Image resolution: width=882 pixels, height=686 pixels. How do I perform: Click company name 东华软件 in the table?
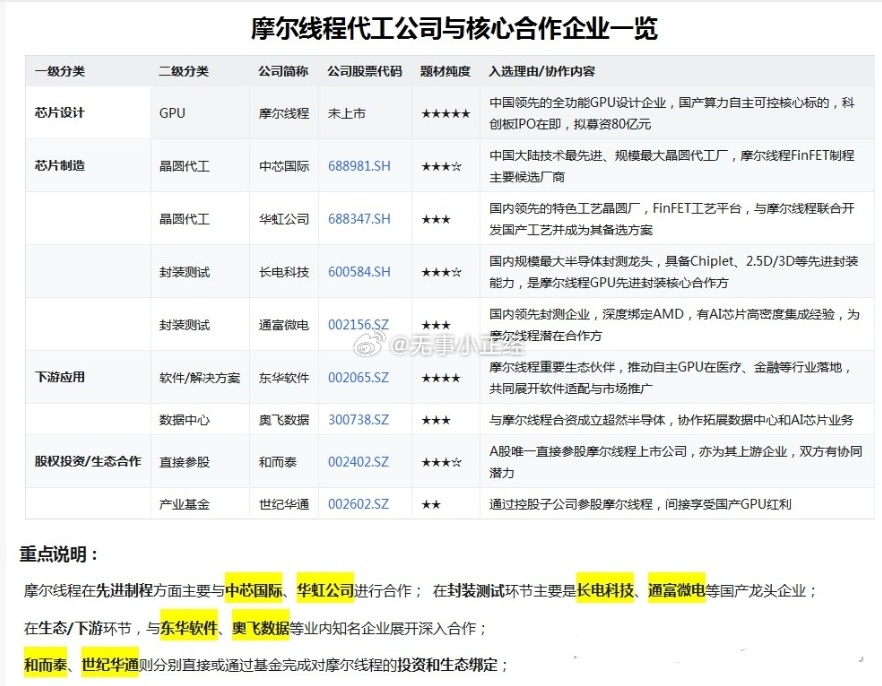(x=284, y=378)
